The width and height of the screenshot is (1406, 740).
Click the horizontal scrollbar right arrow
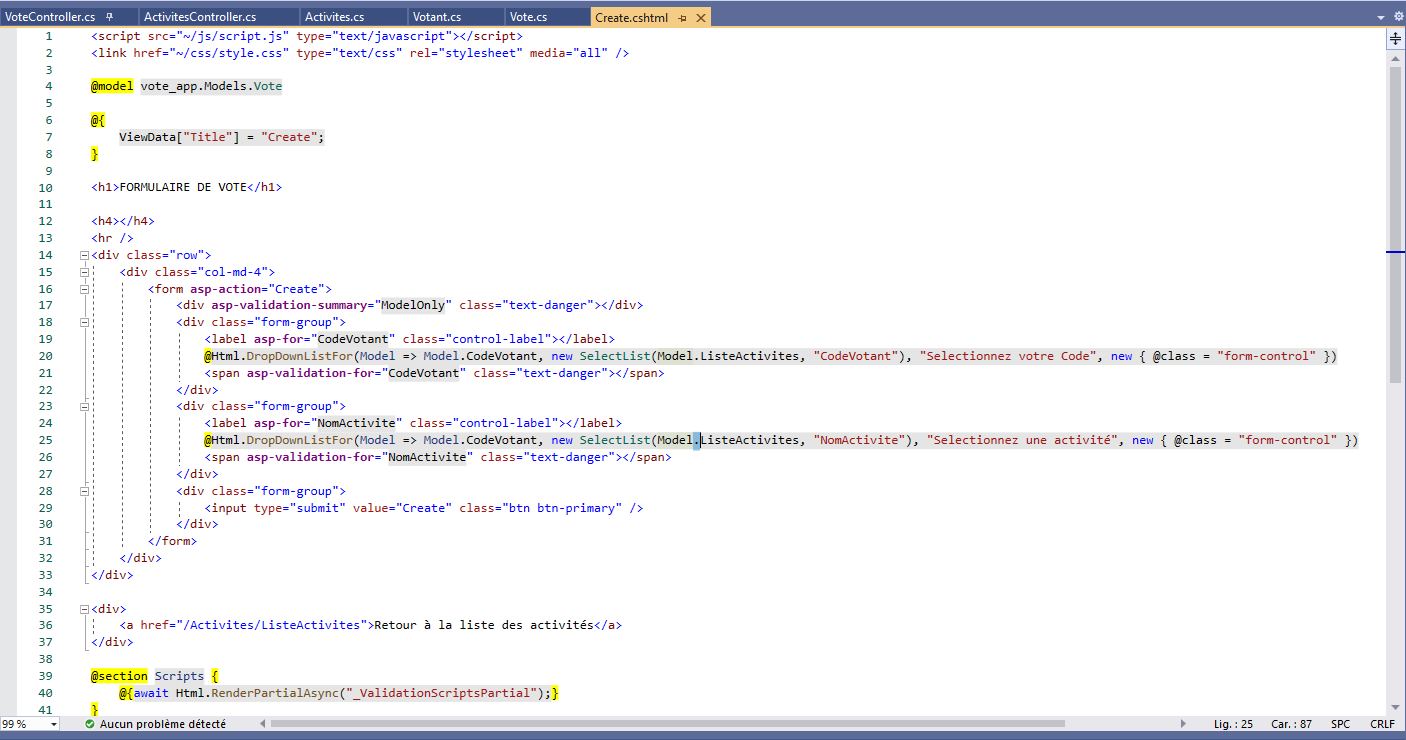click(1184, 724)
